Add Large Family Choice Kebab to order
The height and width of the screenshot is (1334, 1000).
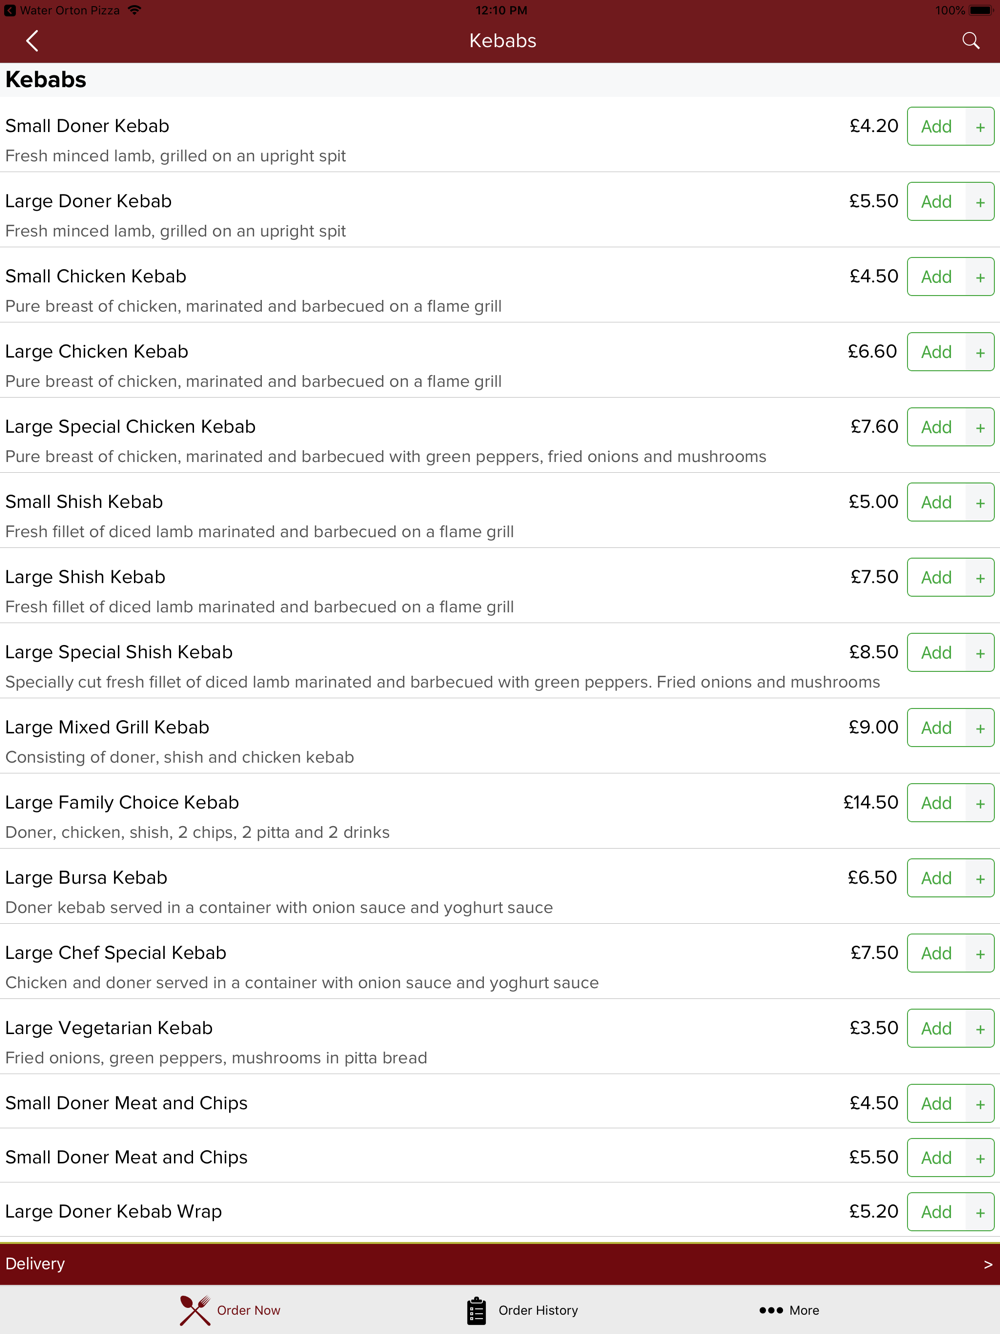tap(936, 803)
